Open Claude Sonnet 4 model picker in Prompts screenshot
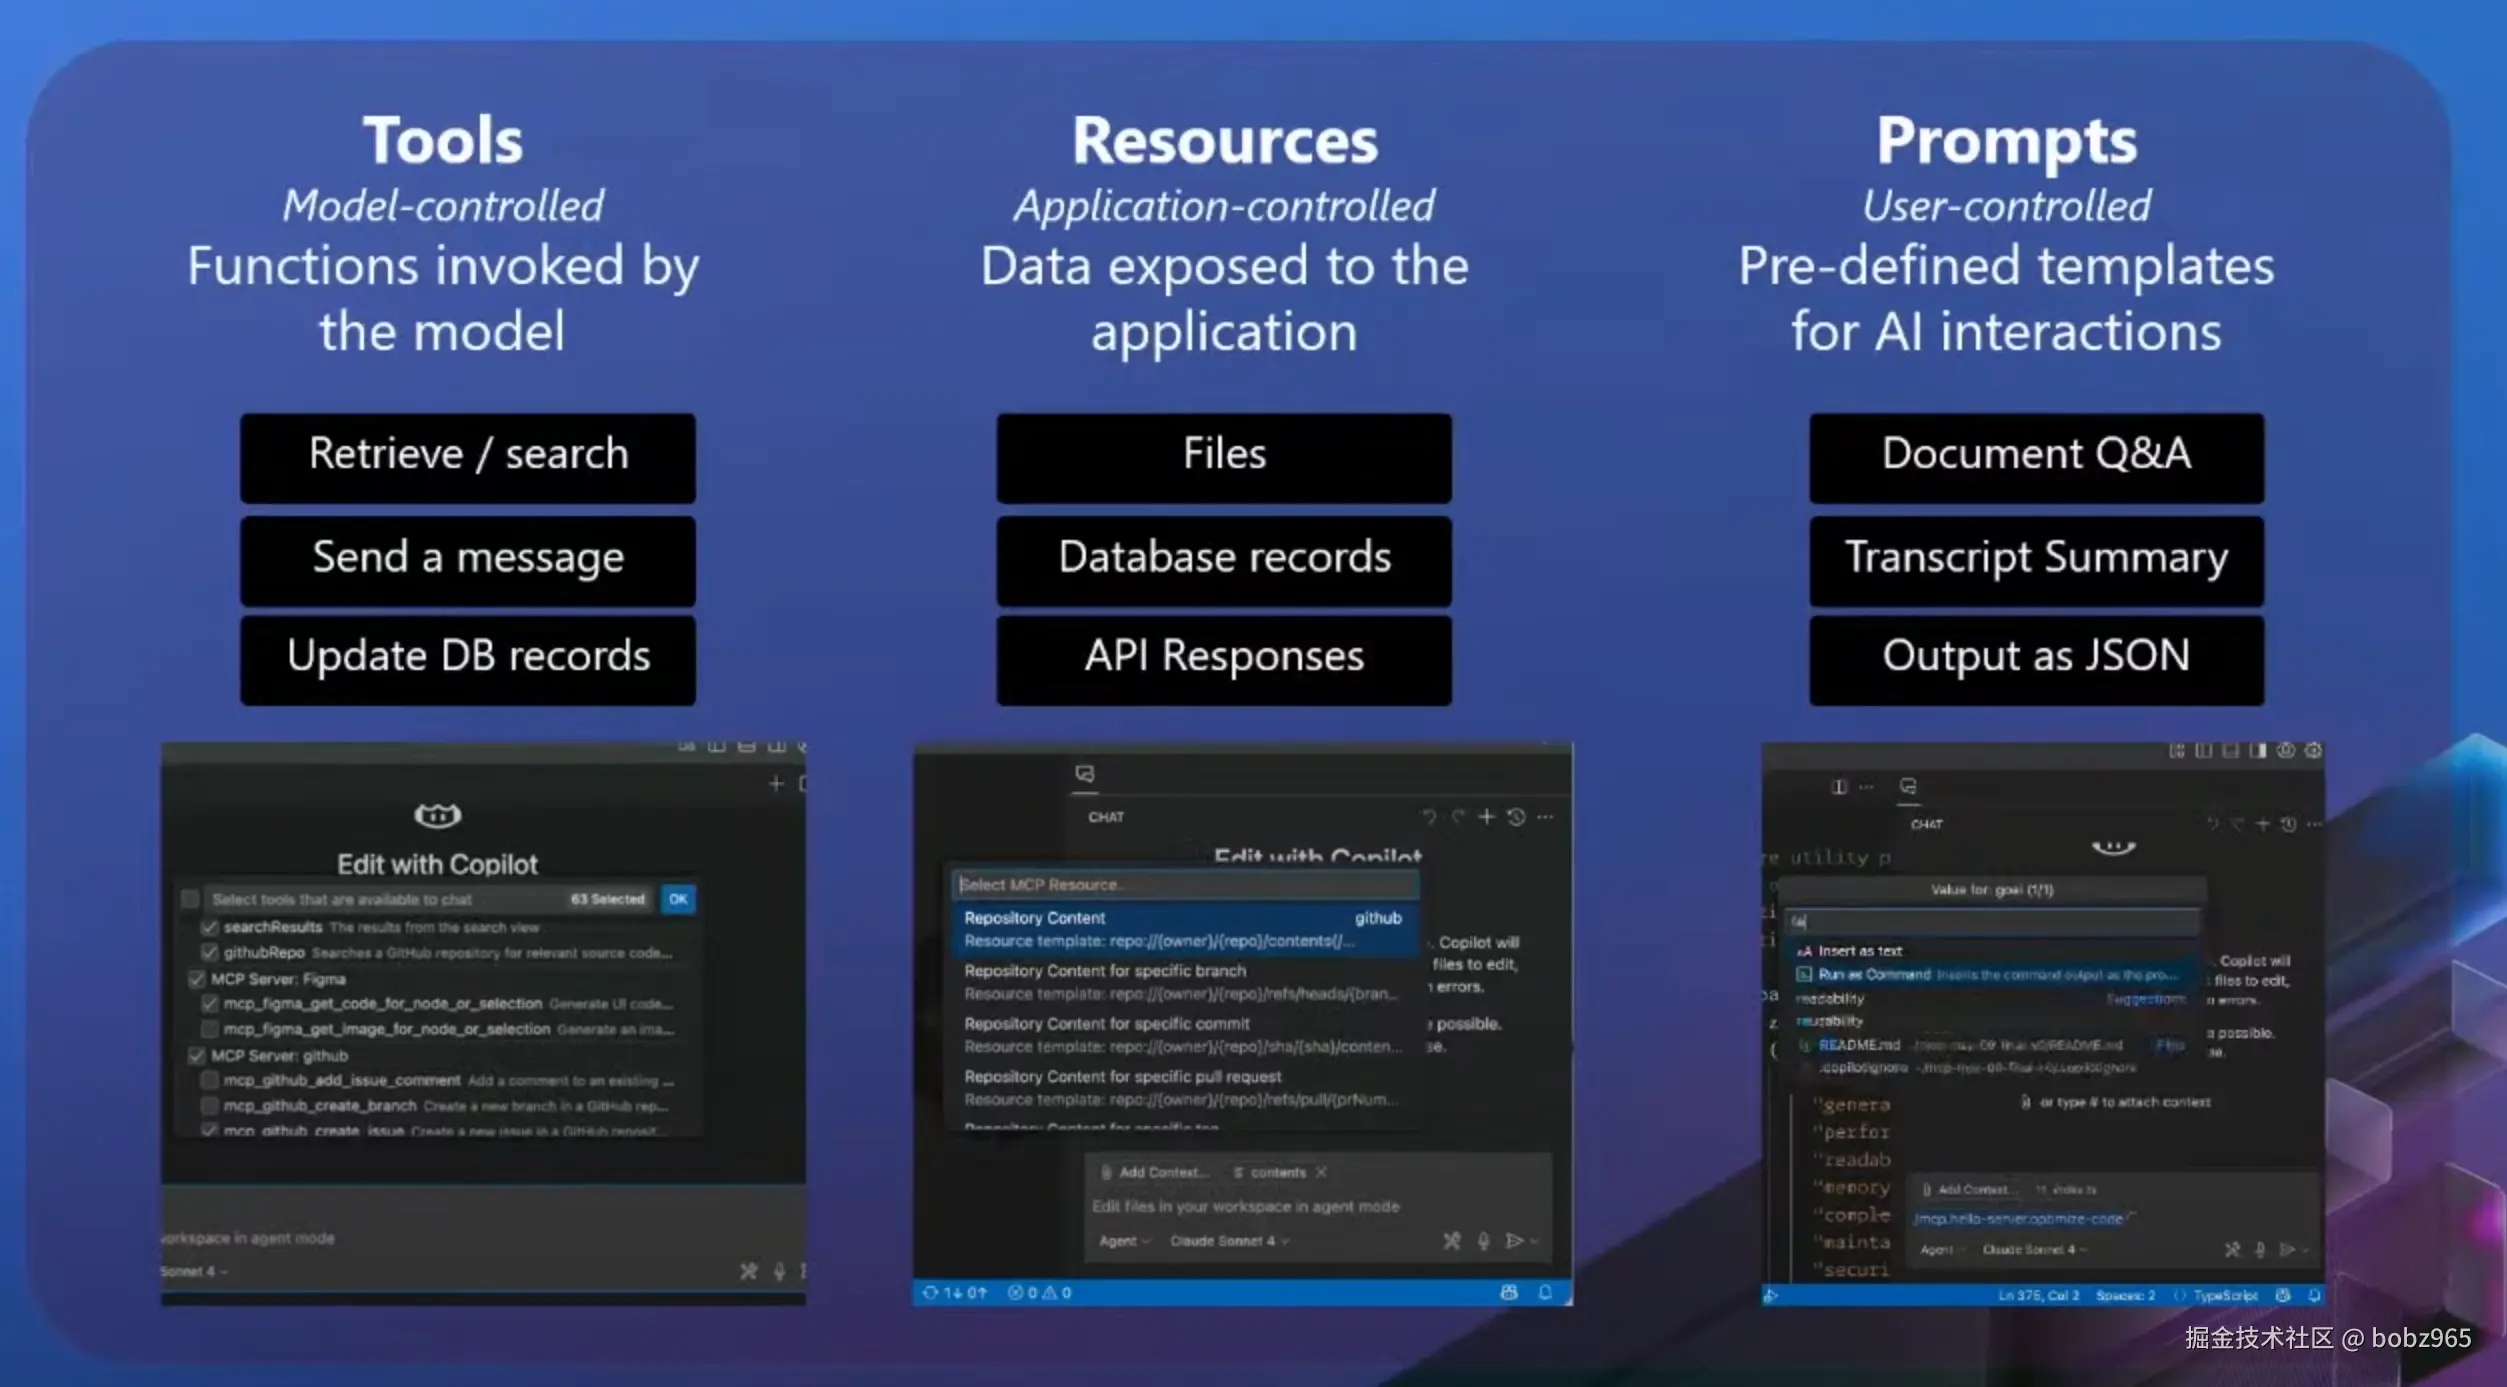The height and width of the screenshot is (1387, 2507). (2035, 1250)
